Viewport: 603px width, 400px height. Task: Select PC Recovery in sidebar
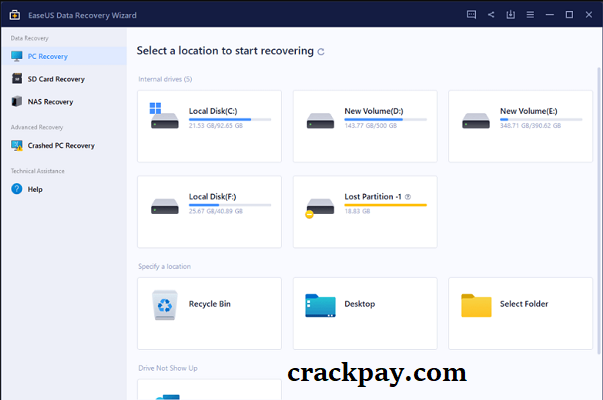coord(64,56)
